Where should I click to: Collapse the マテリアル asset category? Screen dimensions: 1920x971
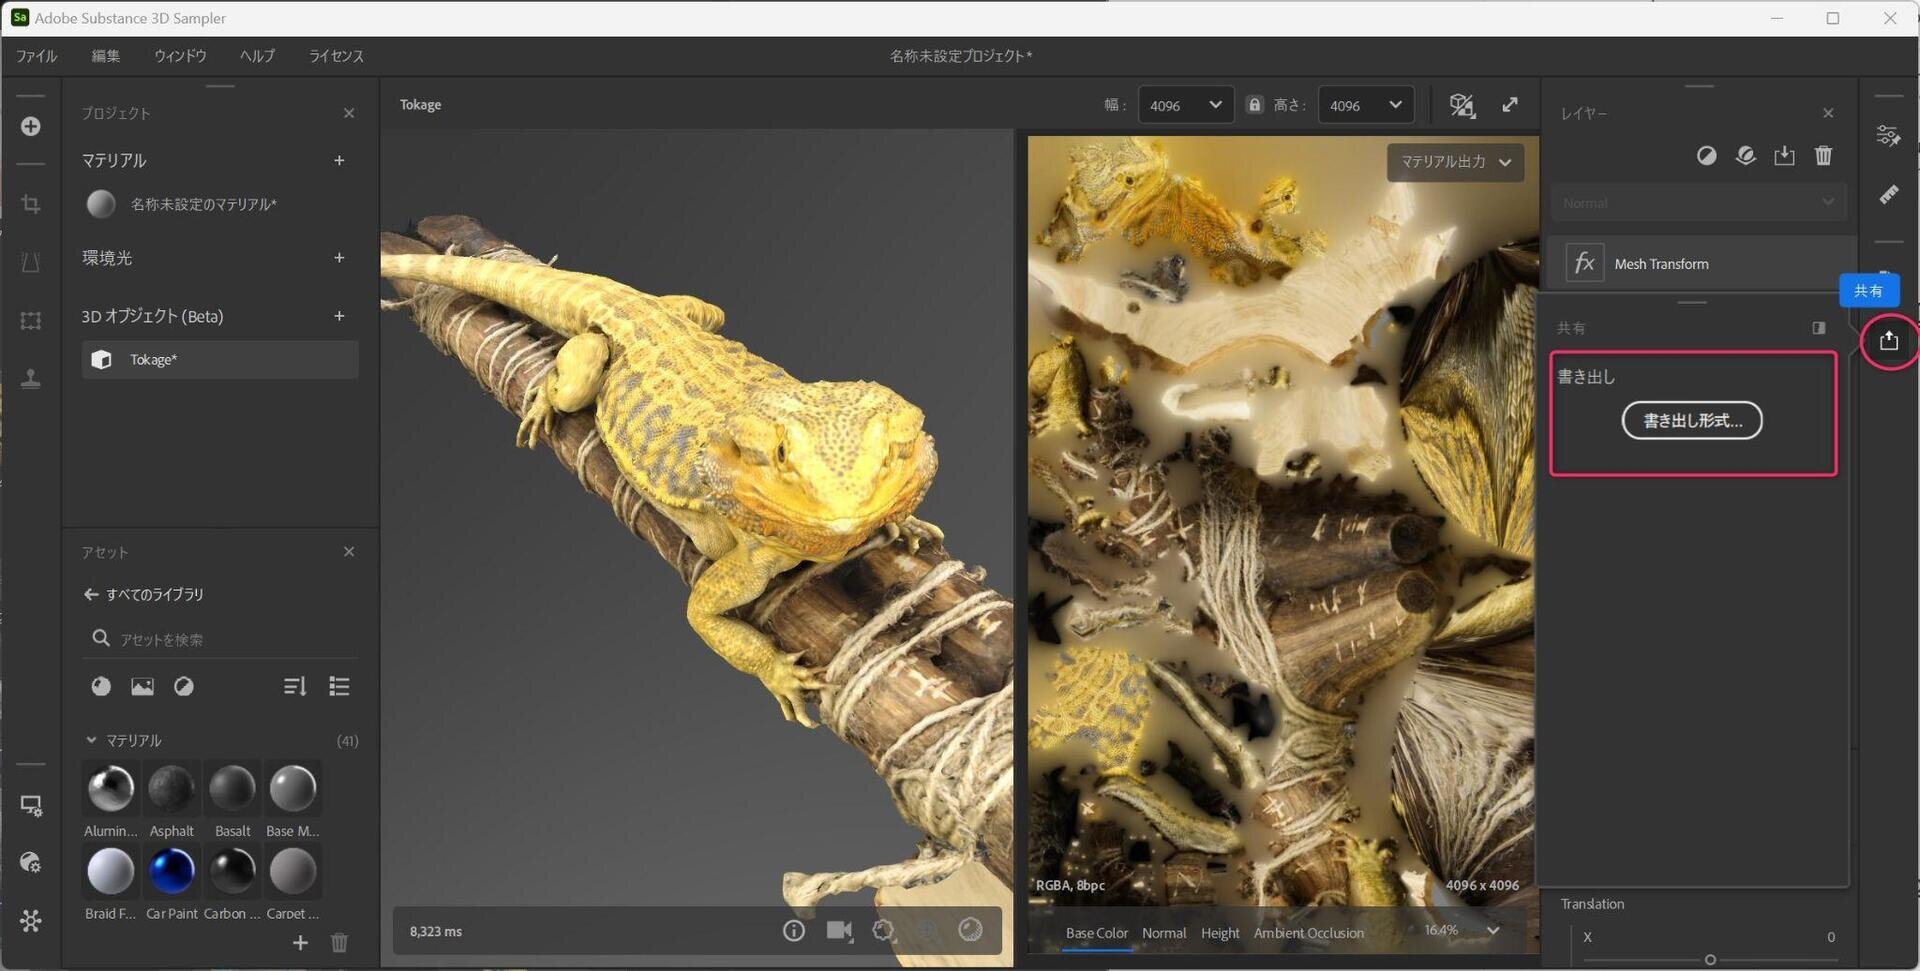(91, 740)
